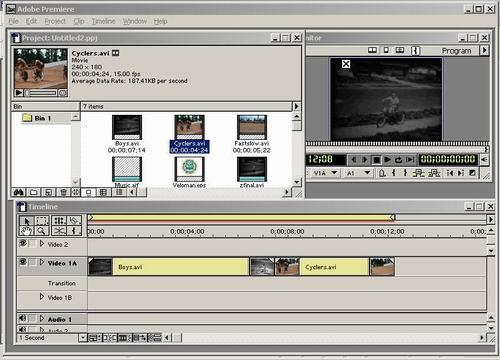The height and width of the screenshot is (360, 500).
Task: Expand the Audio 1 track triangle
Action: tap(42, 319)
